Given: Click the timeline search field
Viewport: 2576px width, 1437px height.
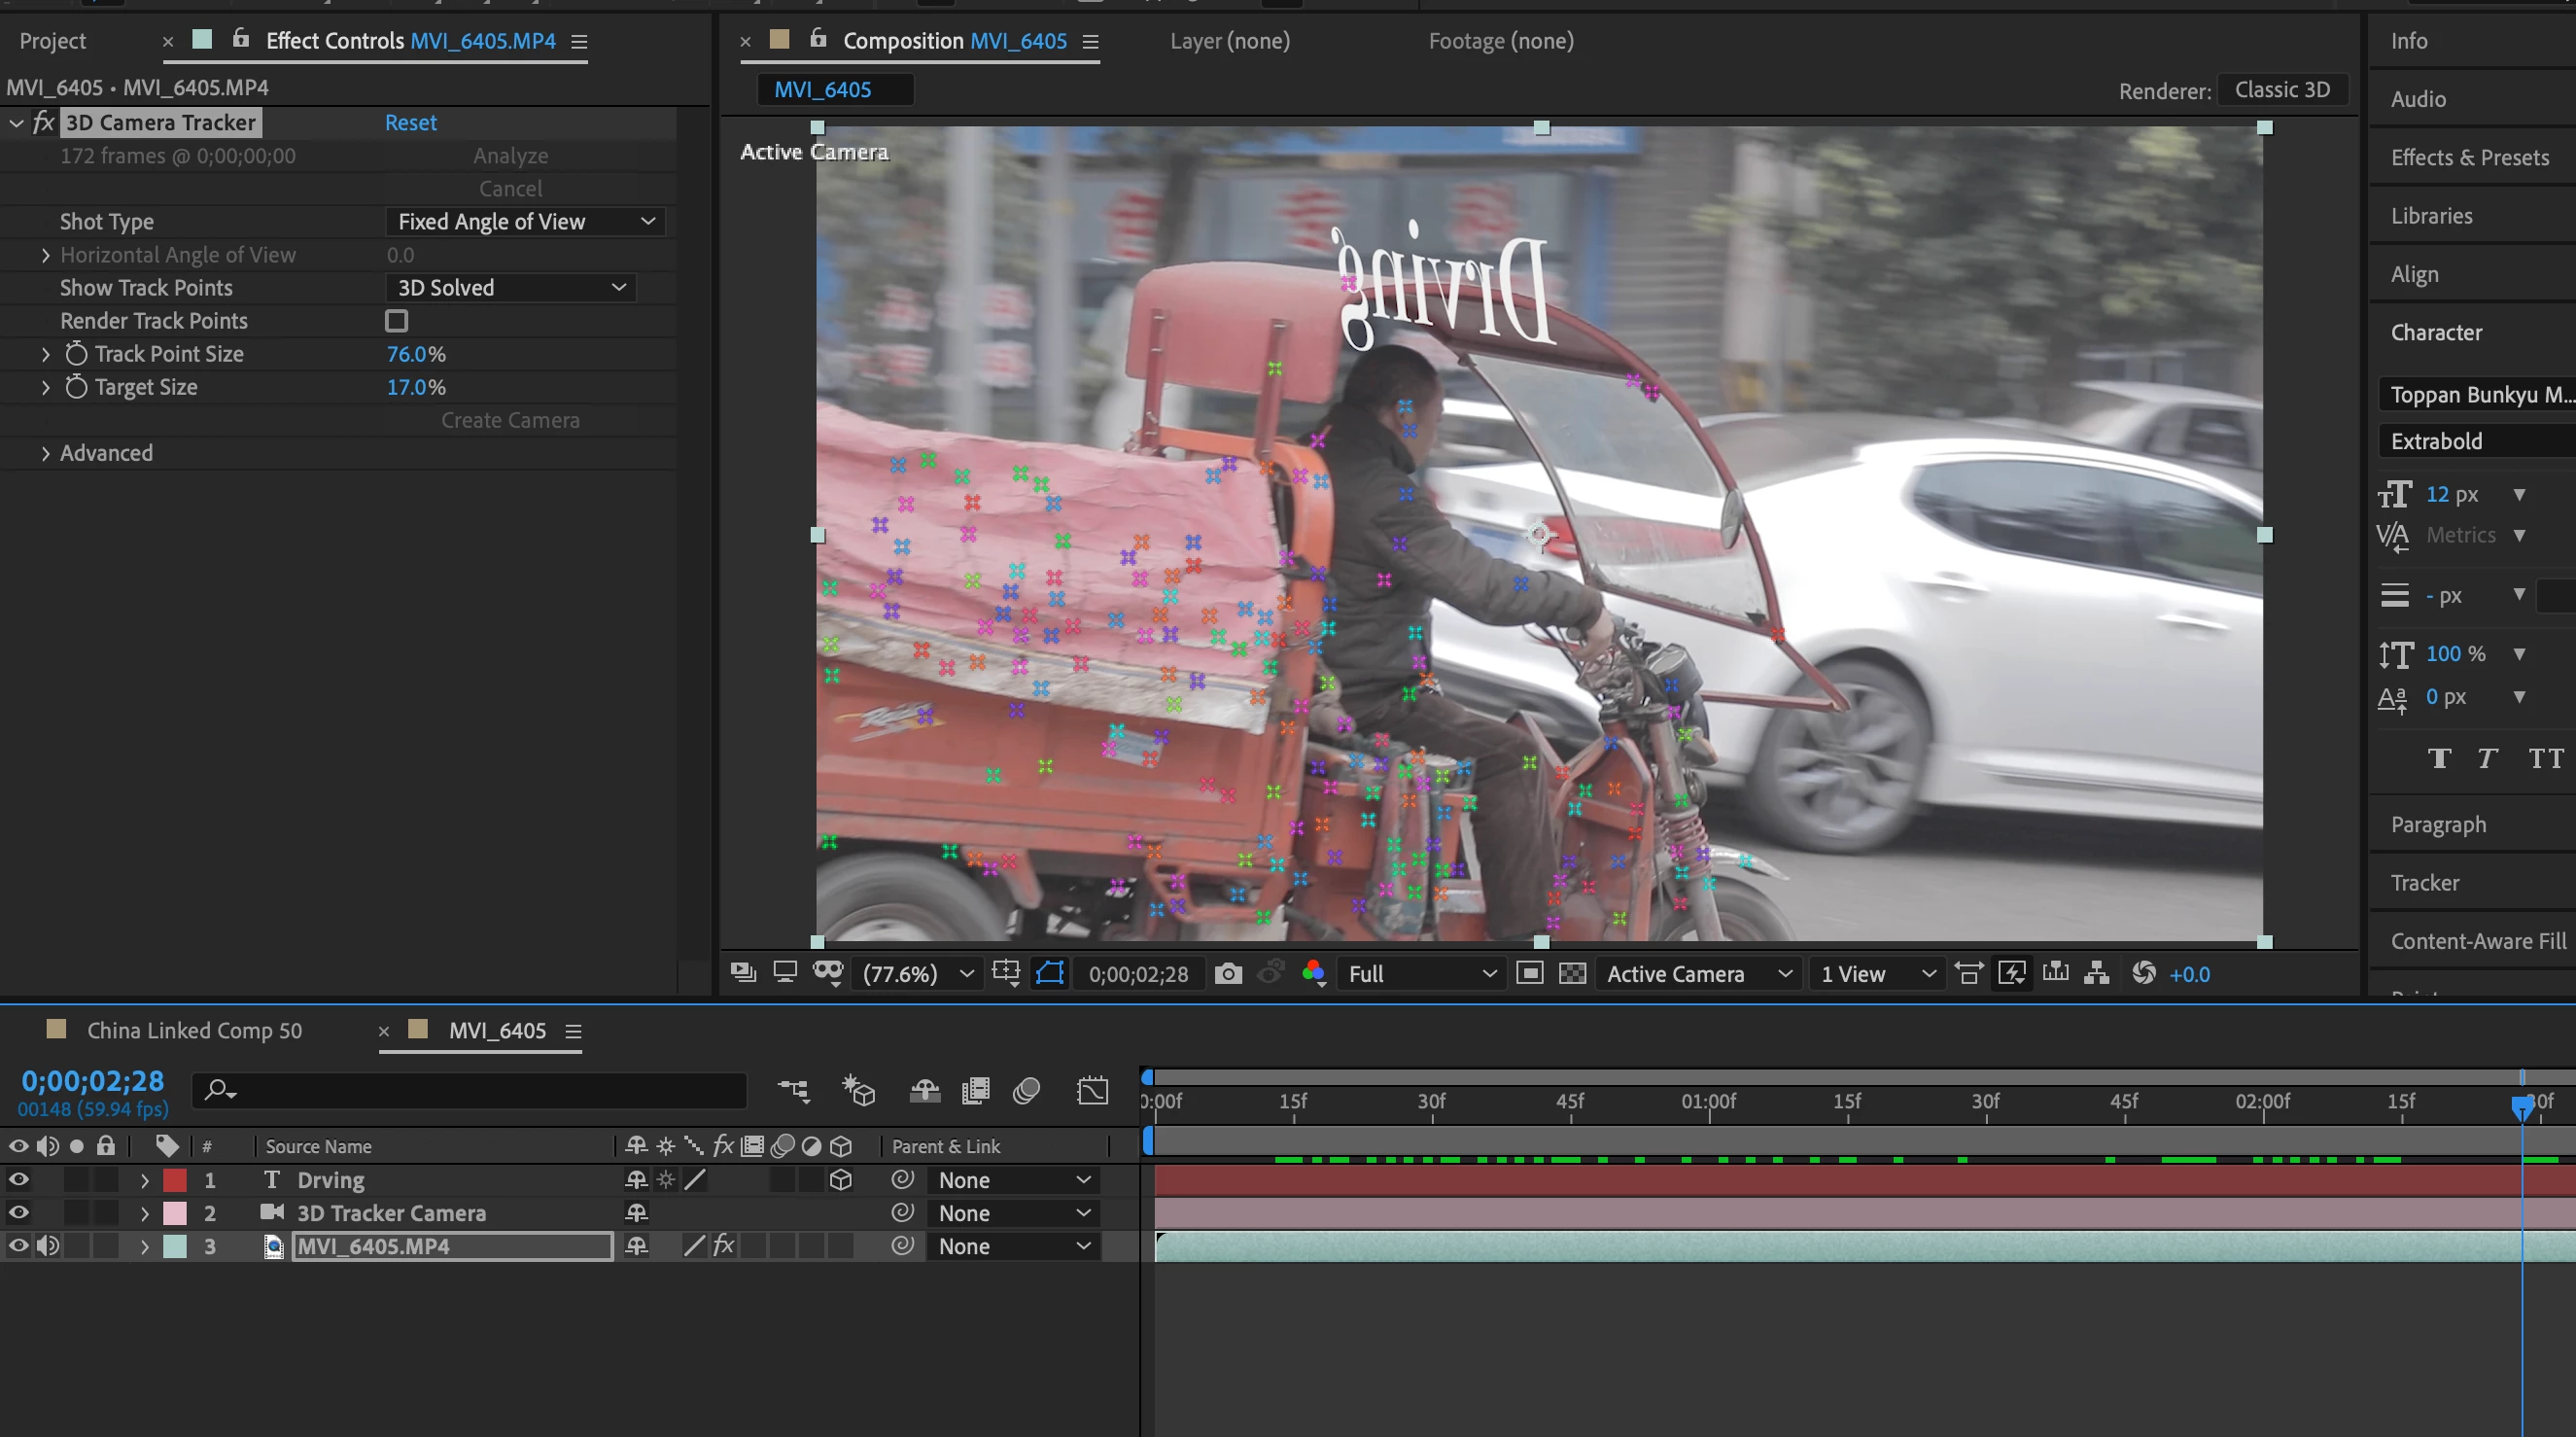Looking at the screenshot, I should pos(480,1091).
